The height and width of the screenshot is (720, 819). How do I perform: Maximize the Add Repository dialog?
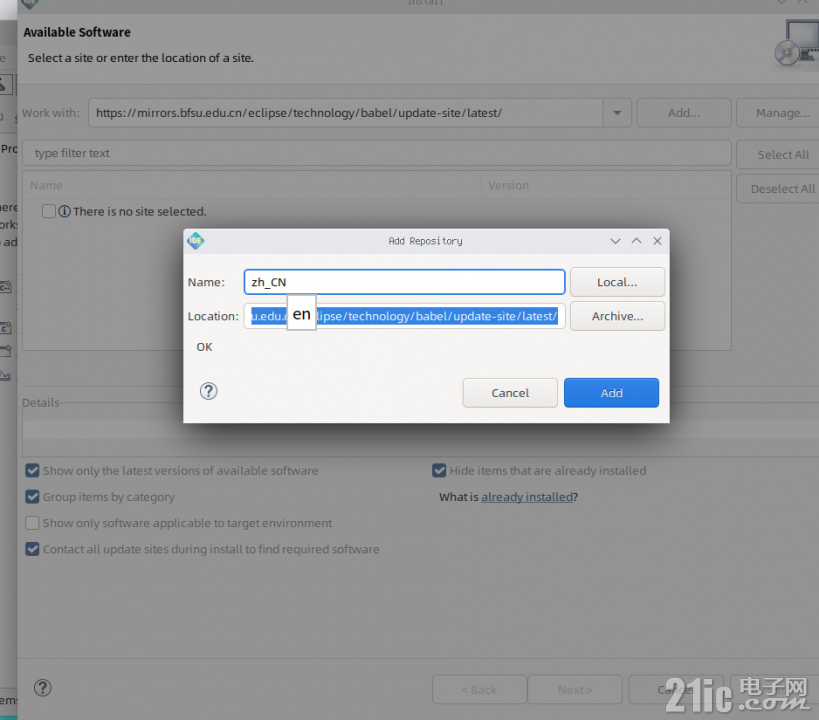tap(636, 241)
